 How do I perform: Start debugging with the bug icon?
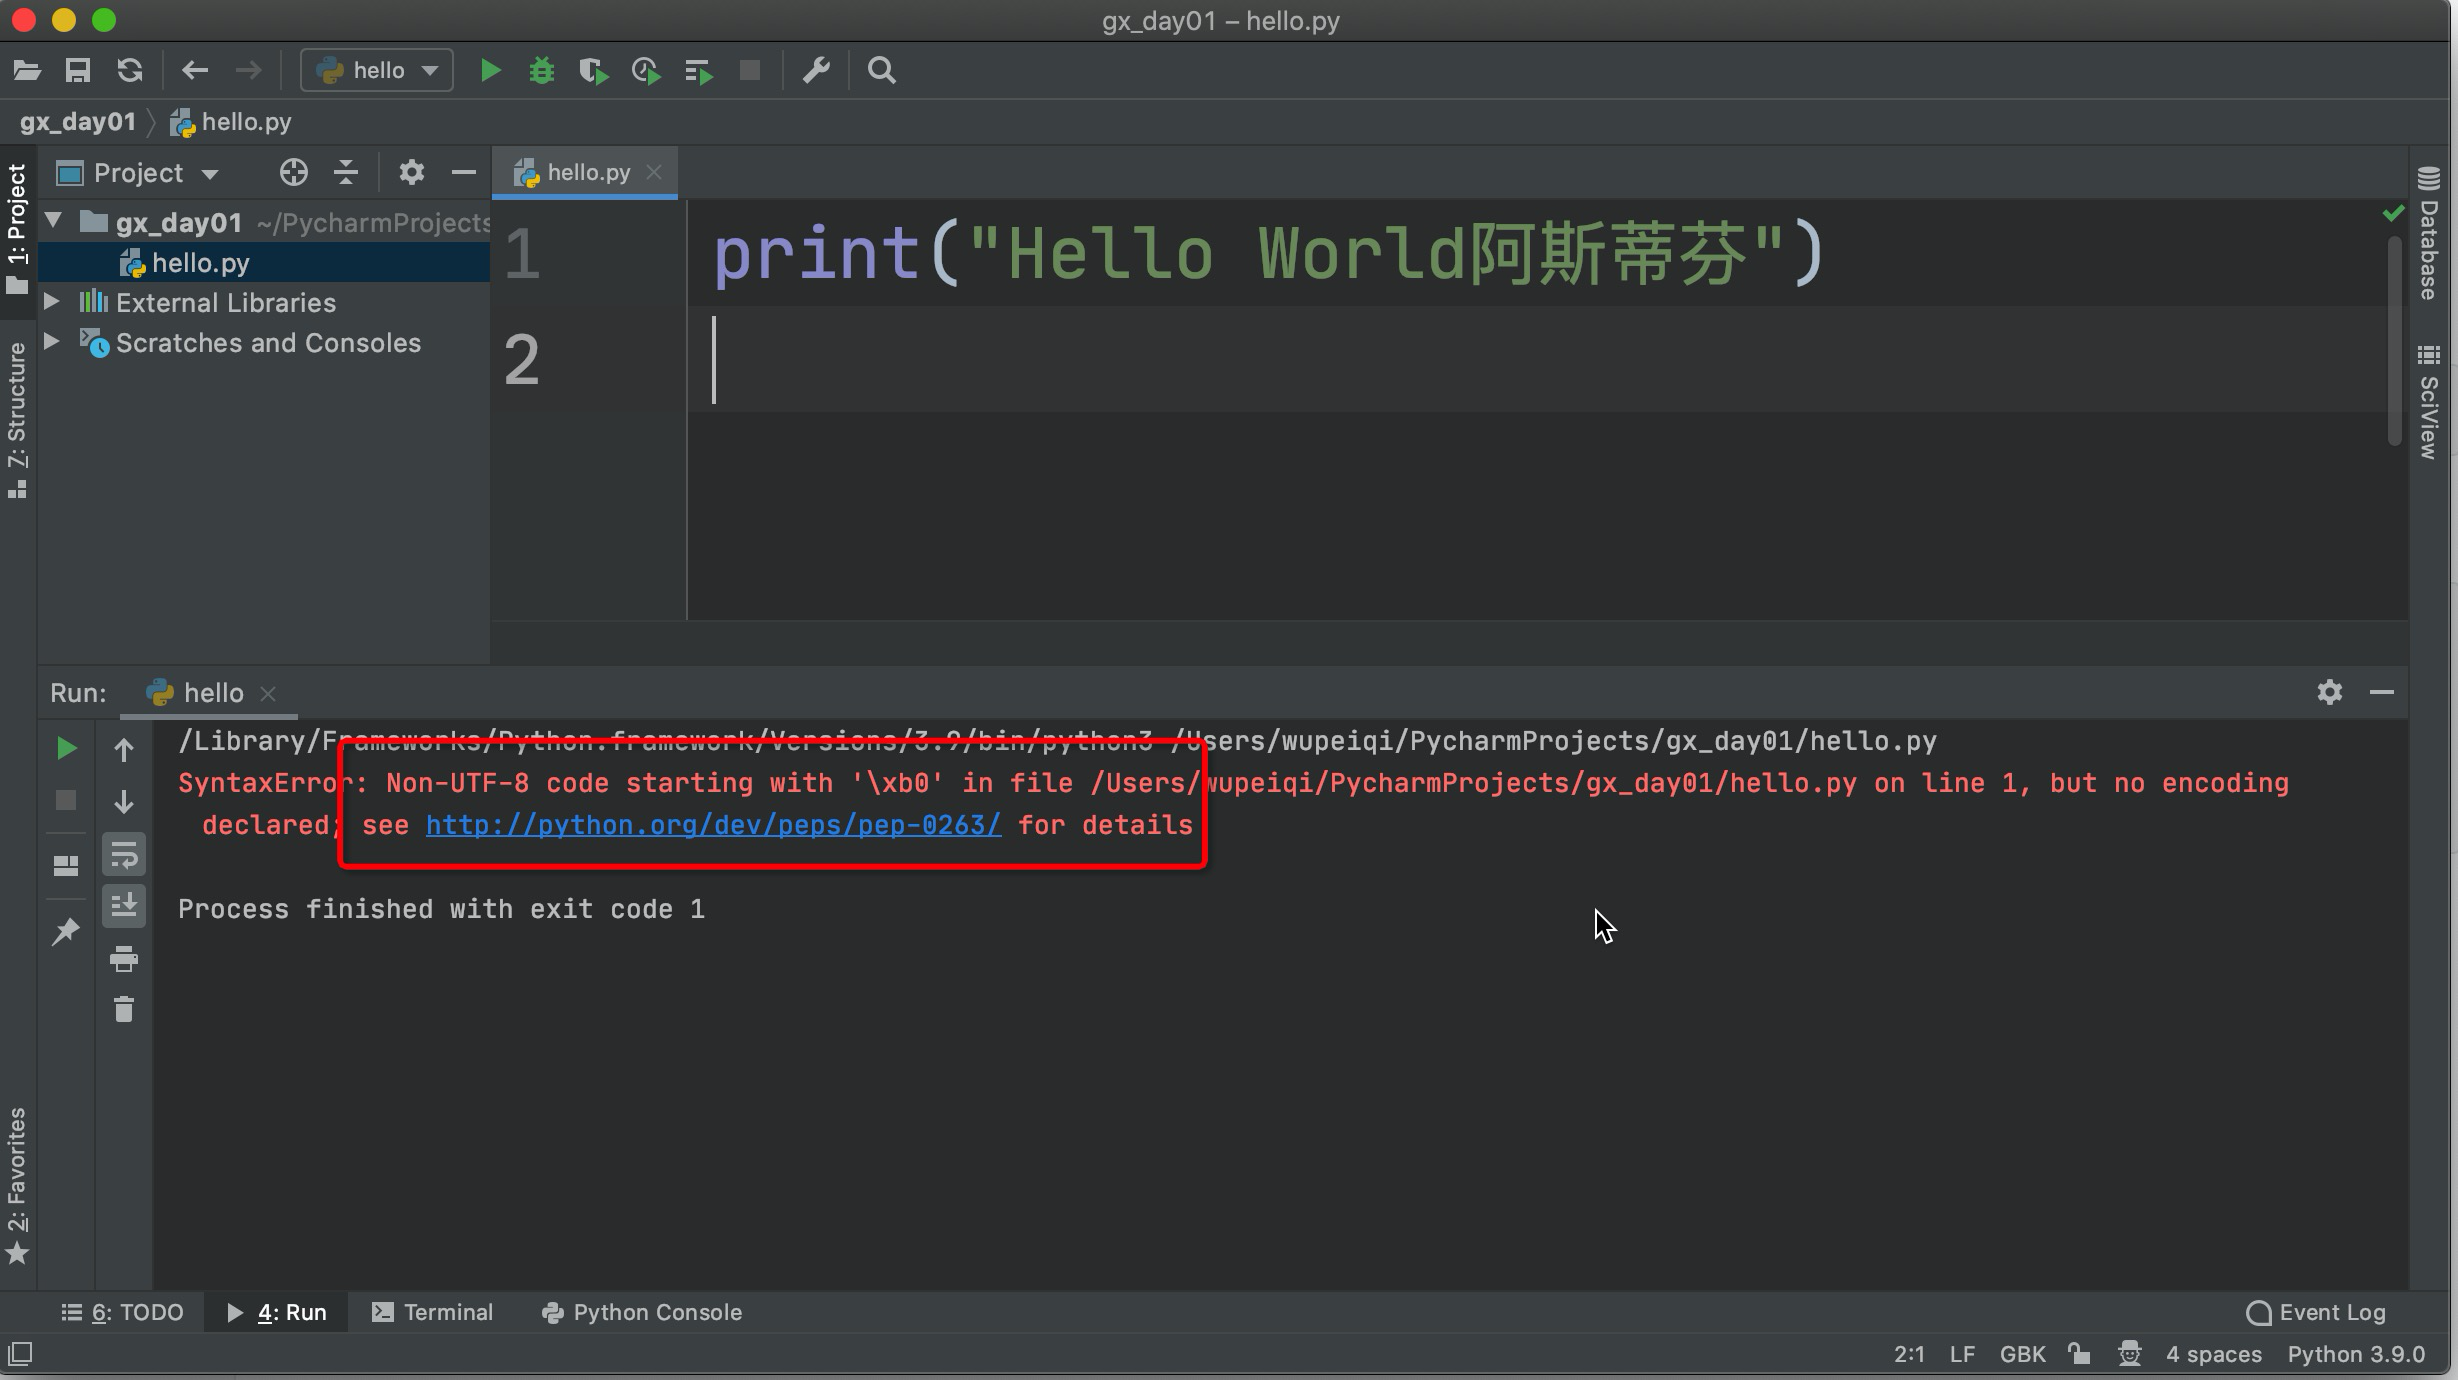pos(541,70)
